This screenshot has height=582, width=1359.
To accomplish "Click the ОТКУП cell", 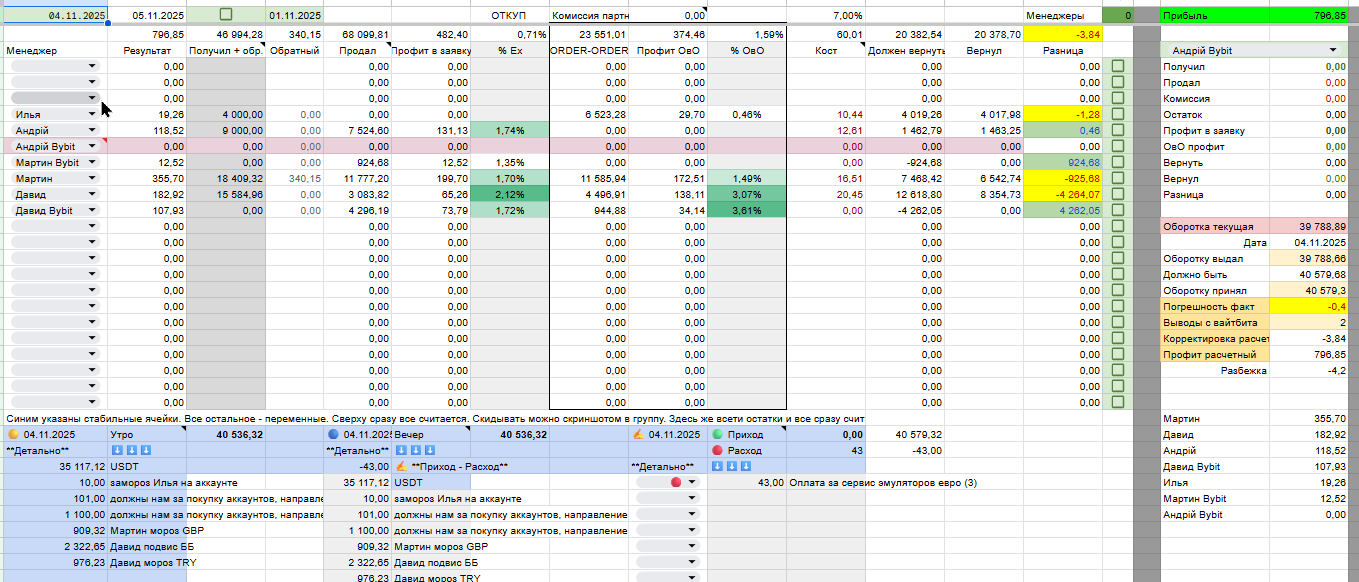I will point(509,16).
